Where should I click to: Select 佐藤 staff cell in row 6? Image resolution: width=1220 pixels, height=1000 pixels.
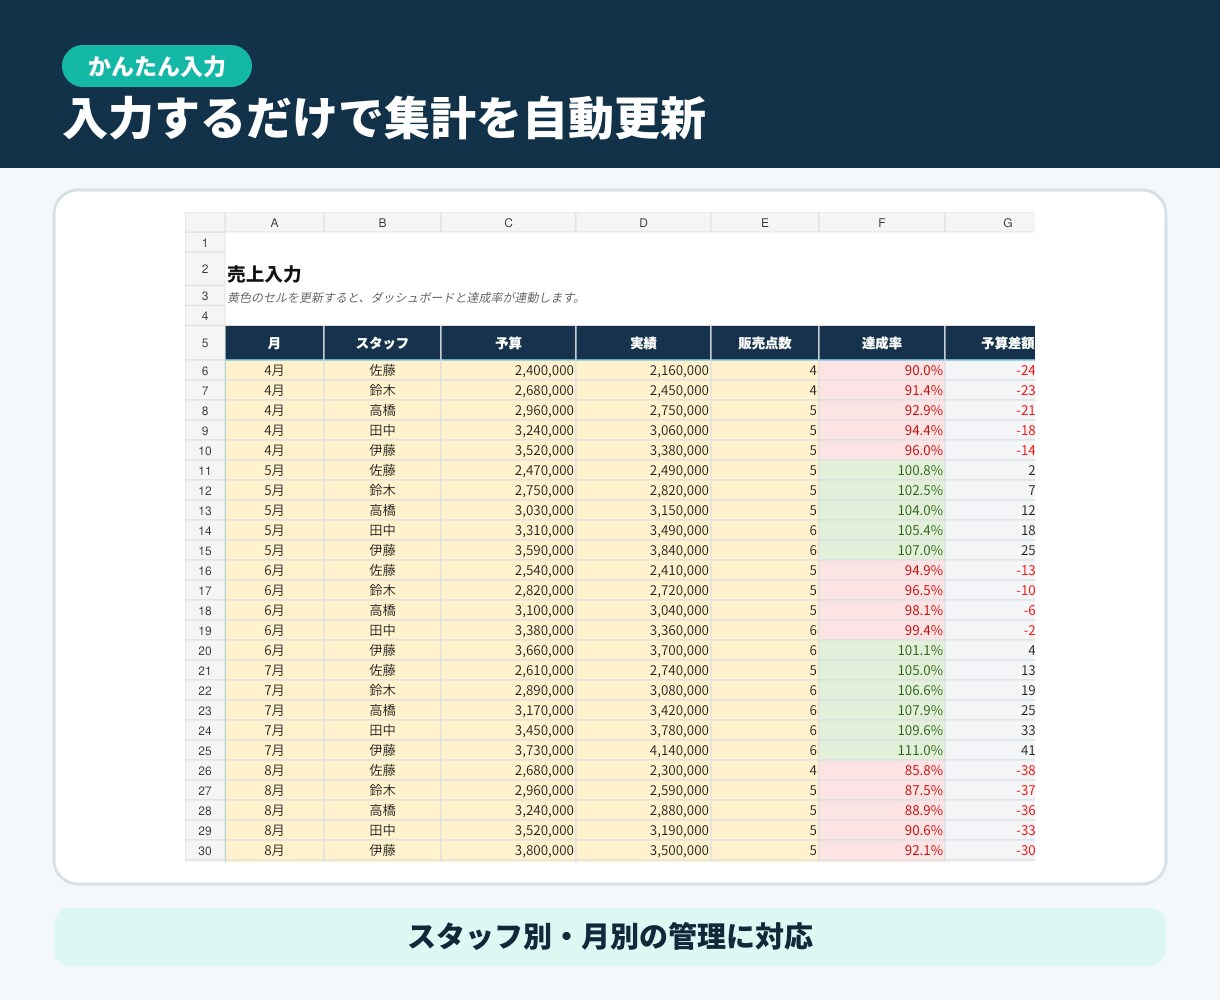(382, 370)
